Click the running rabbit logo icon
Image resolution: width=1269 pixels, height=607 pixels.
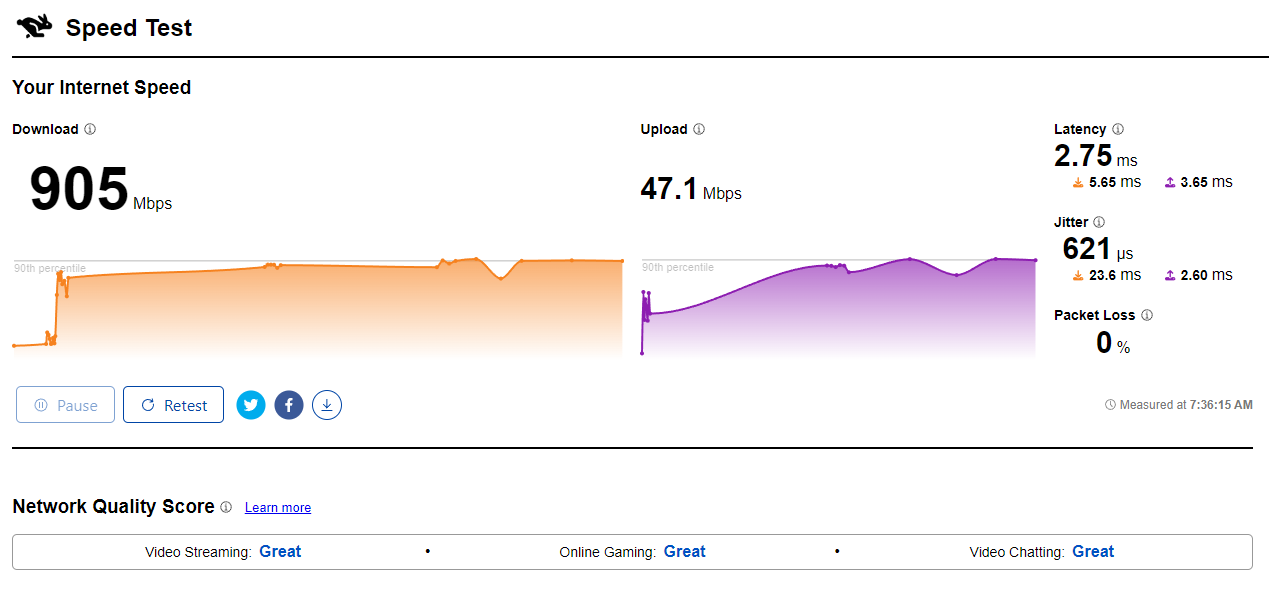point(33,27)
